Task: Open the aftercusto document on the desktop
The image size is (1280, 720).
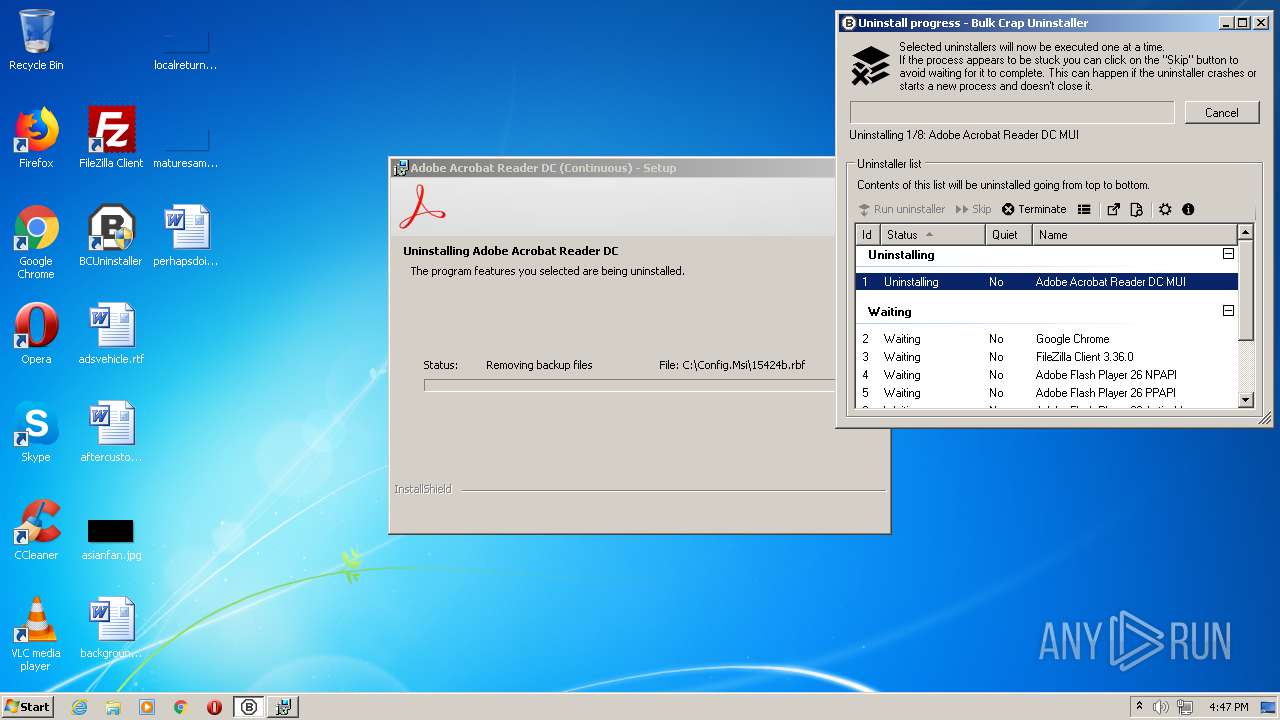Action: pos(111,432)
